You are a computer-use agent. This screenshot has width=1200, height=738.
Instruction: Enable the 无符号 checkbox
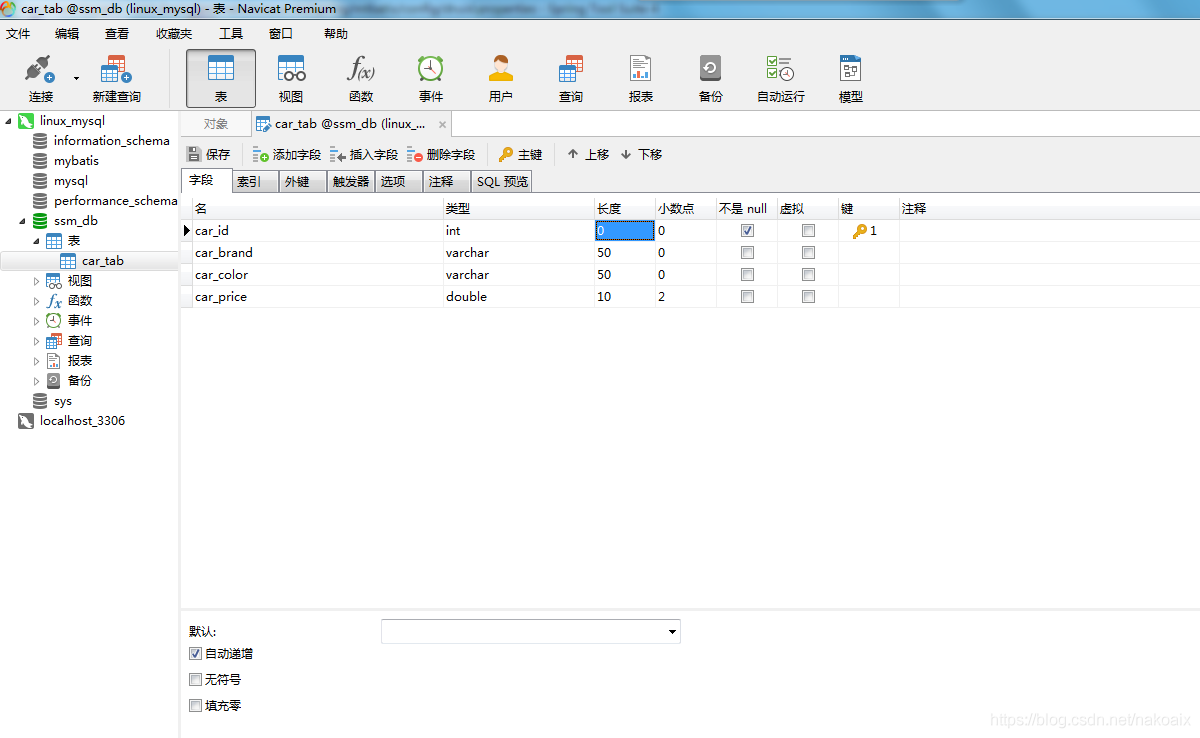(195, 680)
